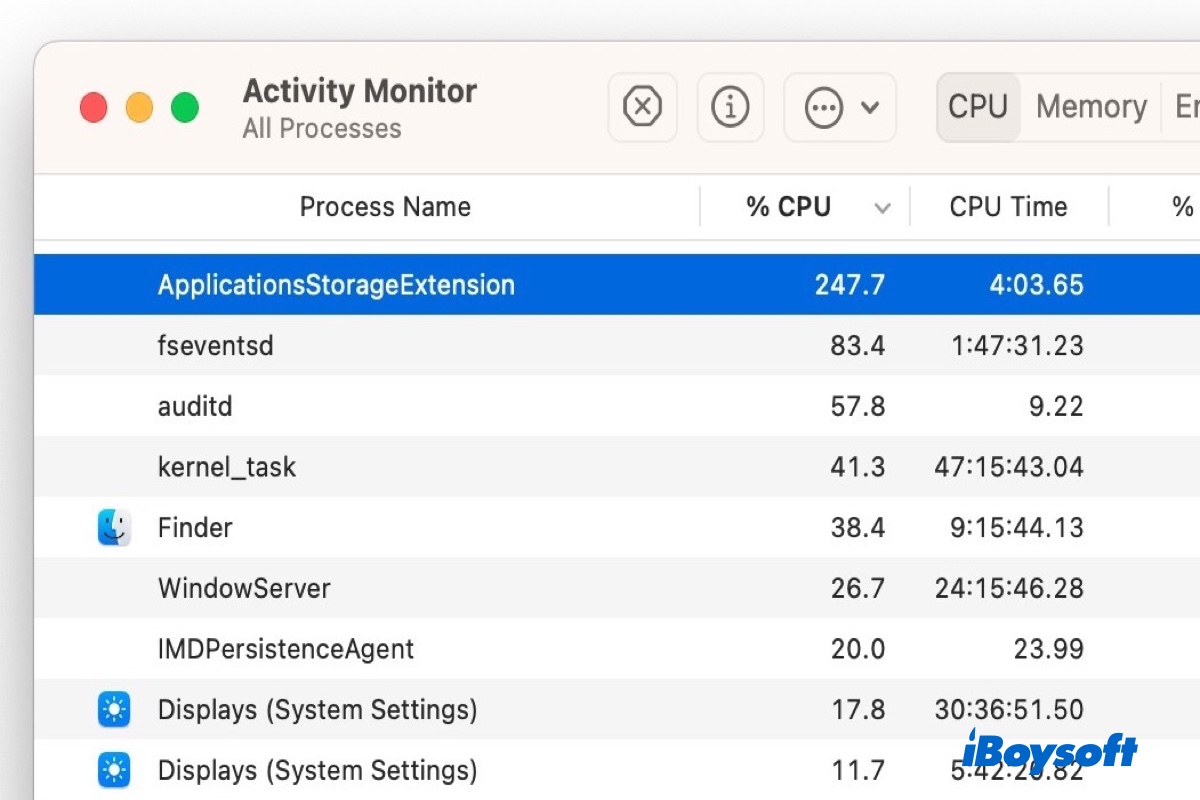Click the yellow minimize window button

point(139,108)
